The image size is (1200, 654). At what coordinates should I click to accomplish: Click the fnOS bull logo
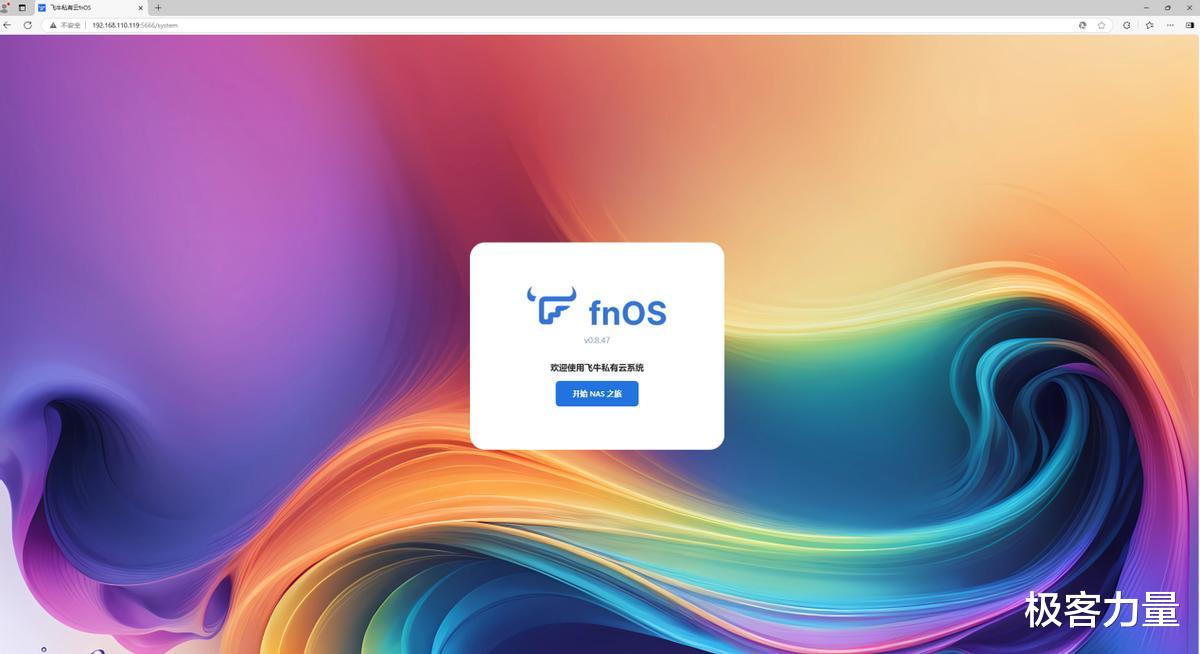click(x=551, y=306)
